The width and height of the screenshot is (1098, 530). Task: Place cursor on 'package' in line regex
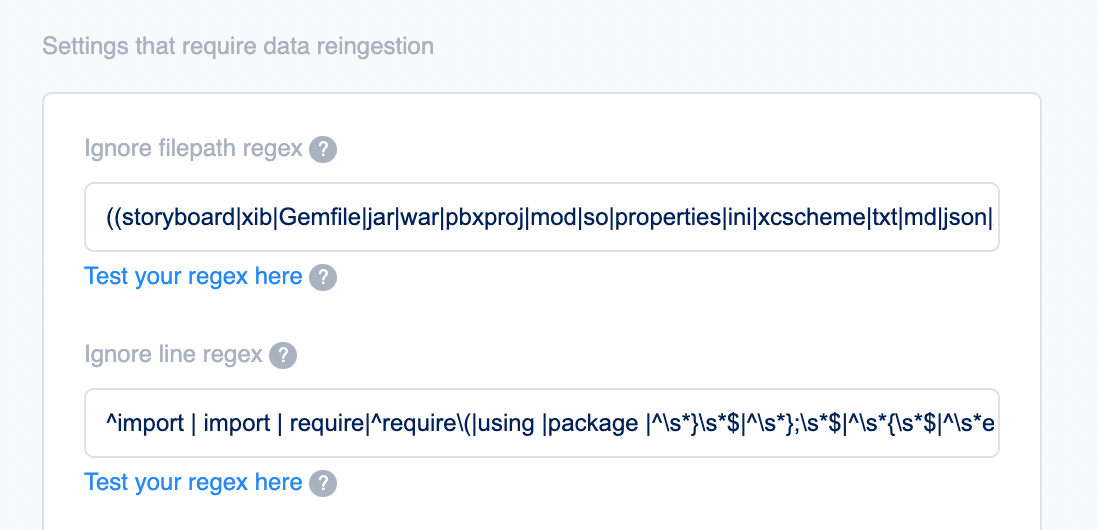(x=589, y=424)
